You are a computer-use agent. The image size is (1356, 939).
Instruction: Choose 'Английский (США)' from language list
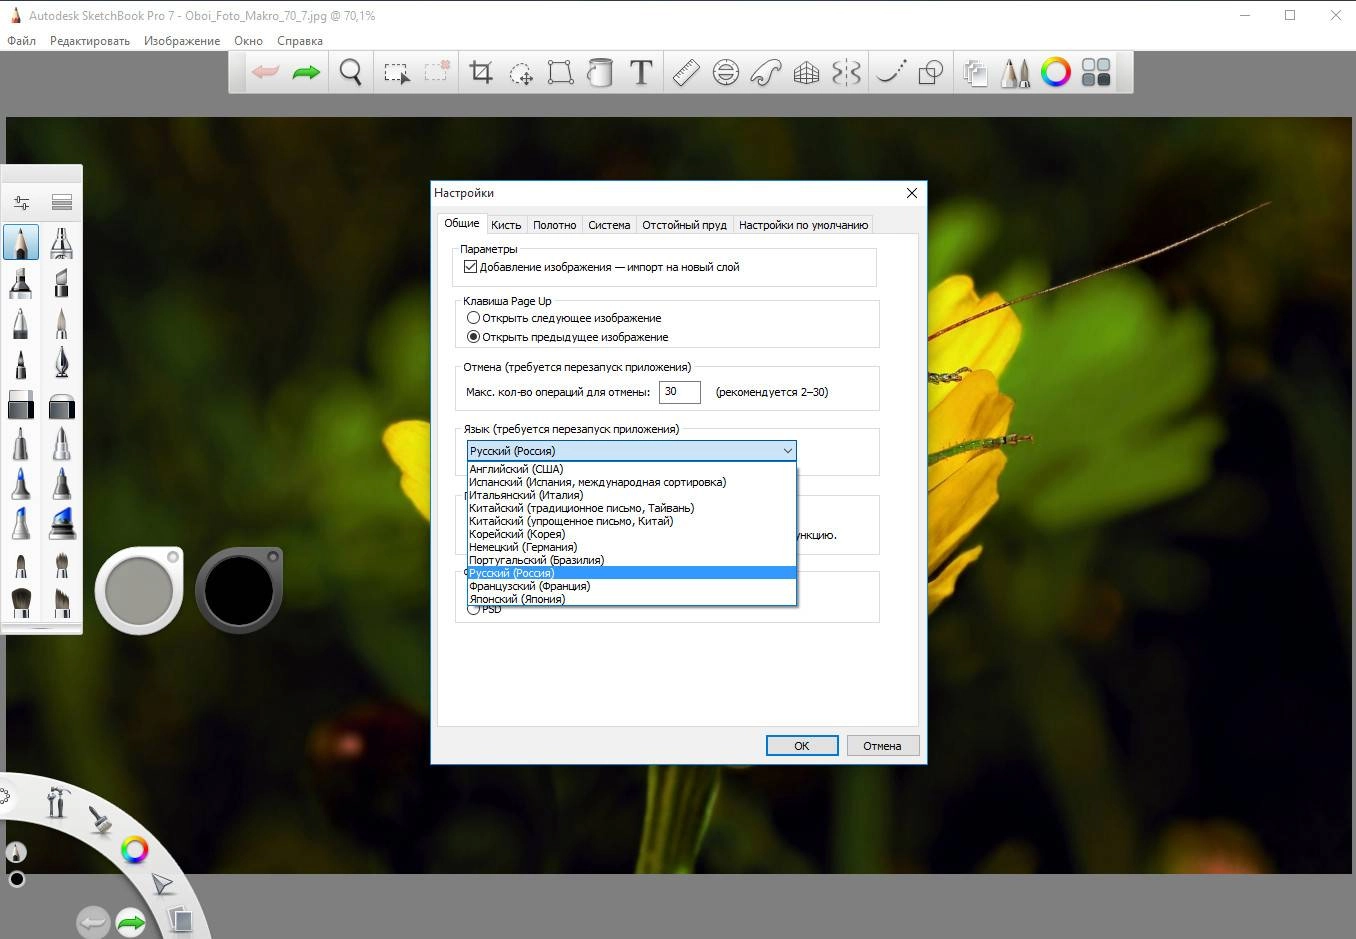coord(632,469)
